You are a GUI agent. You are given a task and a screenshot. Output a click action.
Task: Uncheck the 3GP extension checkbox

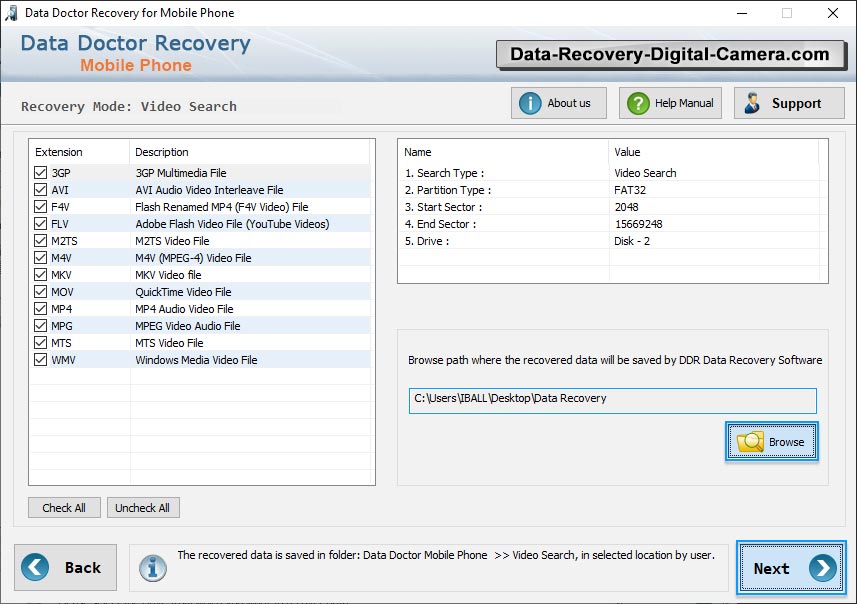click(40, 173)
